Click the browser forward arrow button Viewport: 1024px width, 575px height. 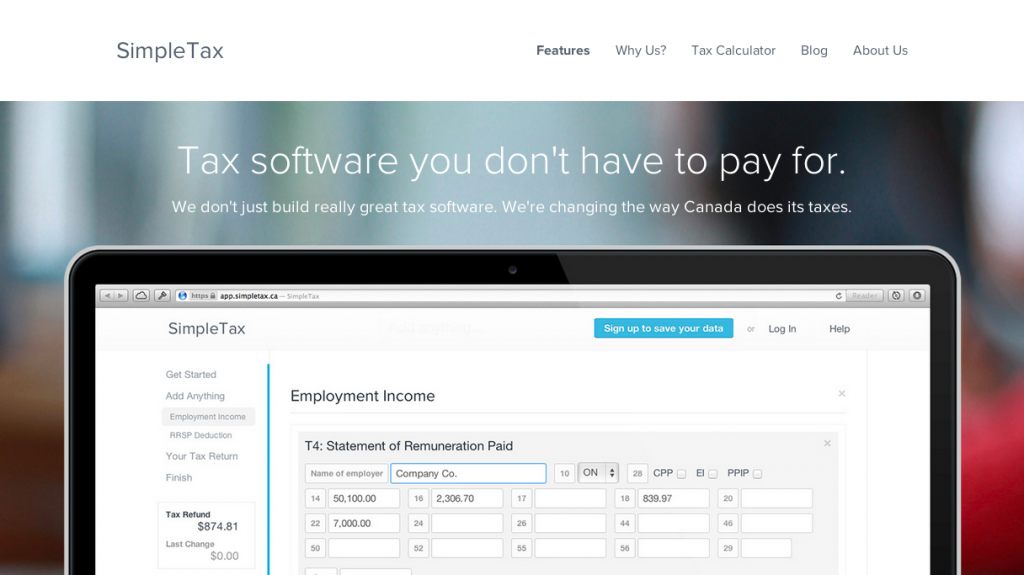[121, 296]
